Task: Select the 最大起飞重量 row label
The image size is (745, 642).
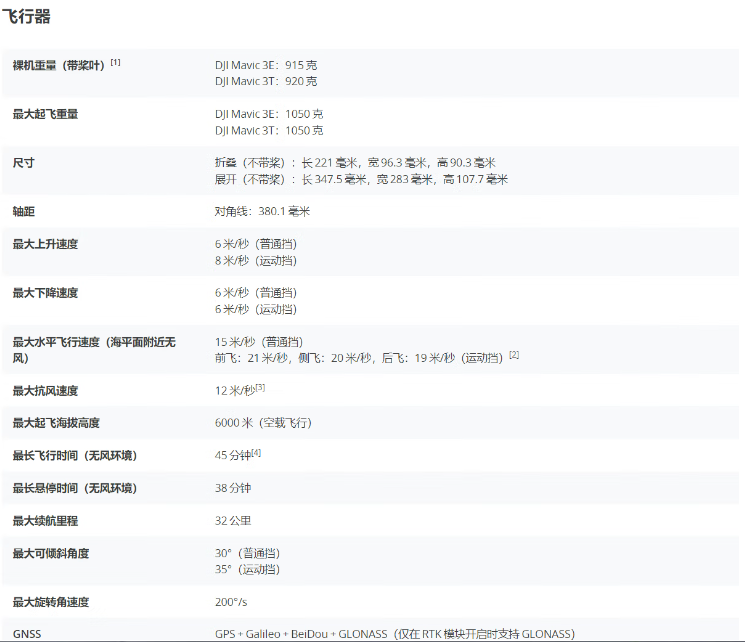Action: point(45,114)
